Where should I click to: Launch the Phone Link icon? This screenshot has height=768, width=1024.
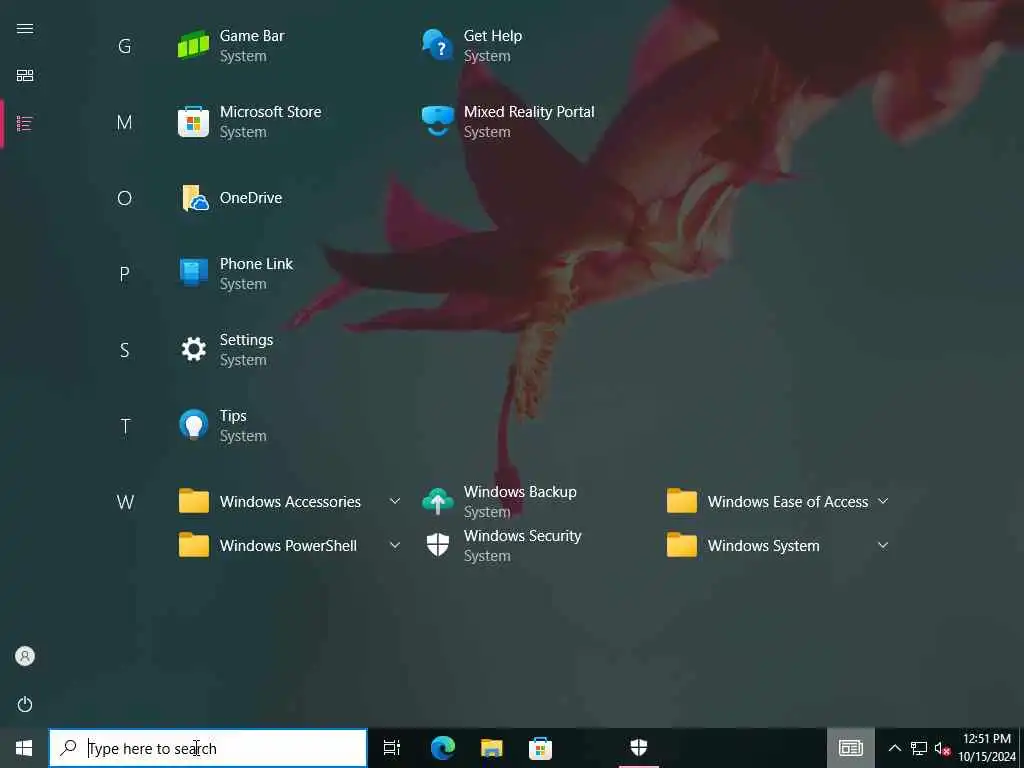click(193, 274)
